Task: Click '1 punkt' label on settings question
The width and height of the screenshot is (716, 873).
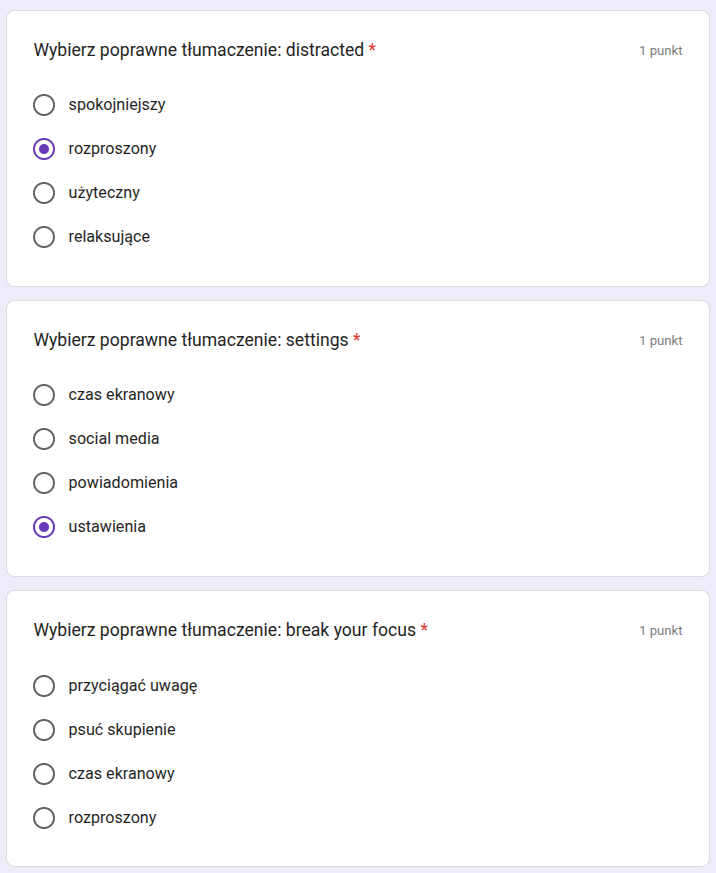Action: (x=661, y=341)
